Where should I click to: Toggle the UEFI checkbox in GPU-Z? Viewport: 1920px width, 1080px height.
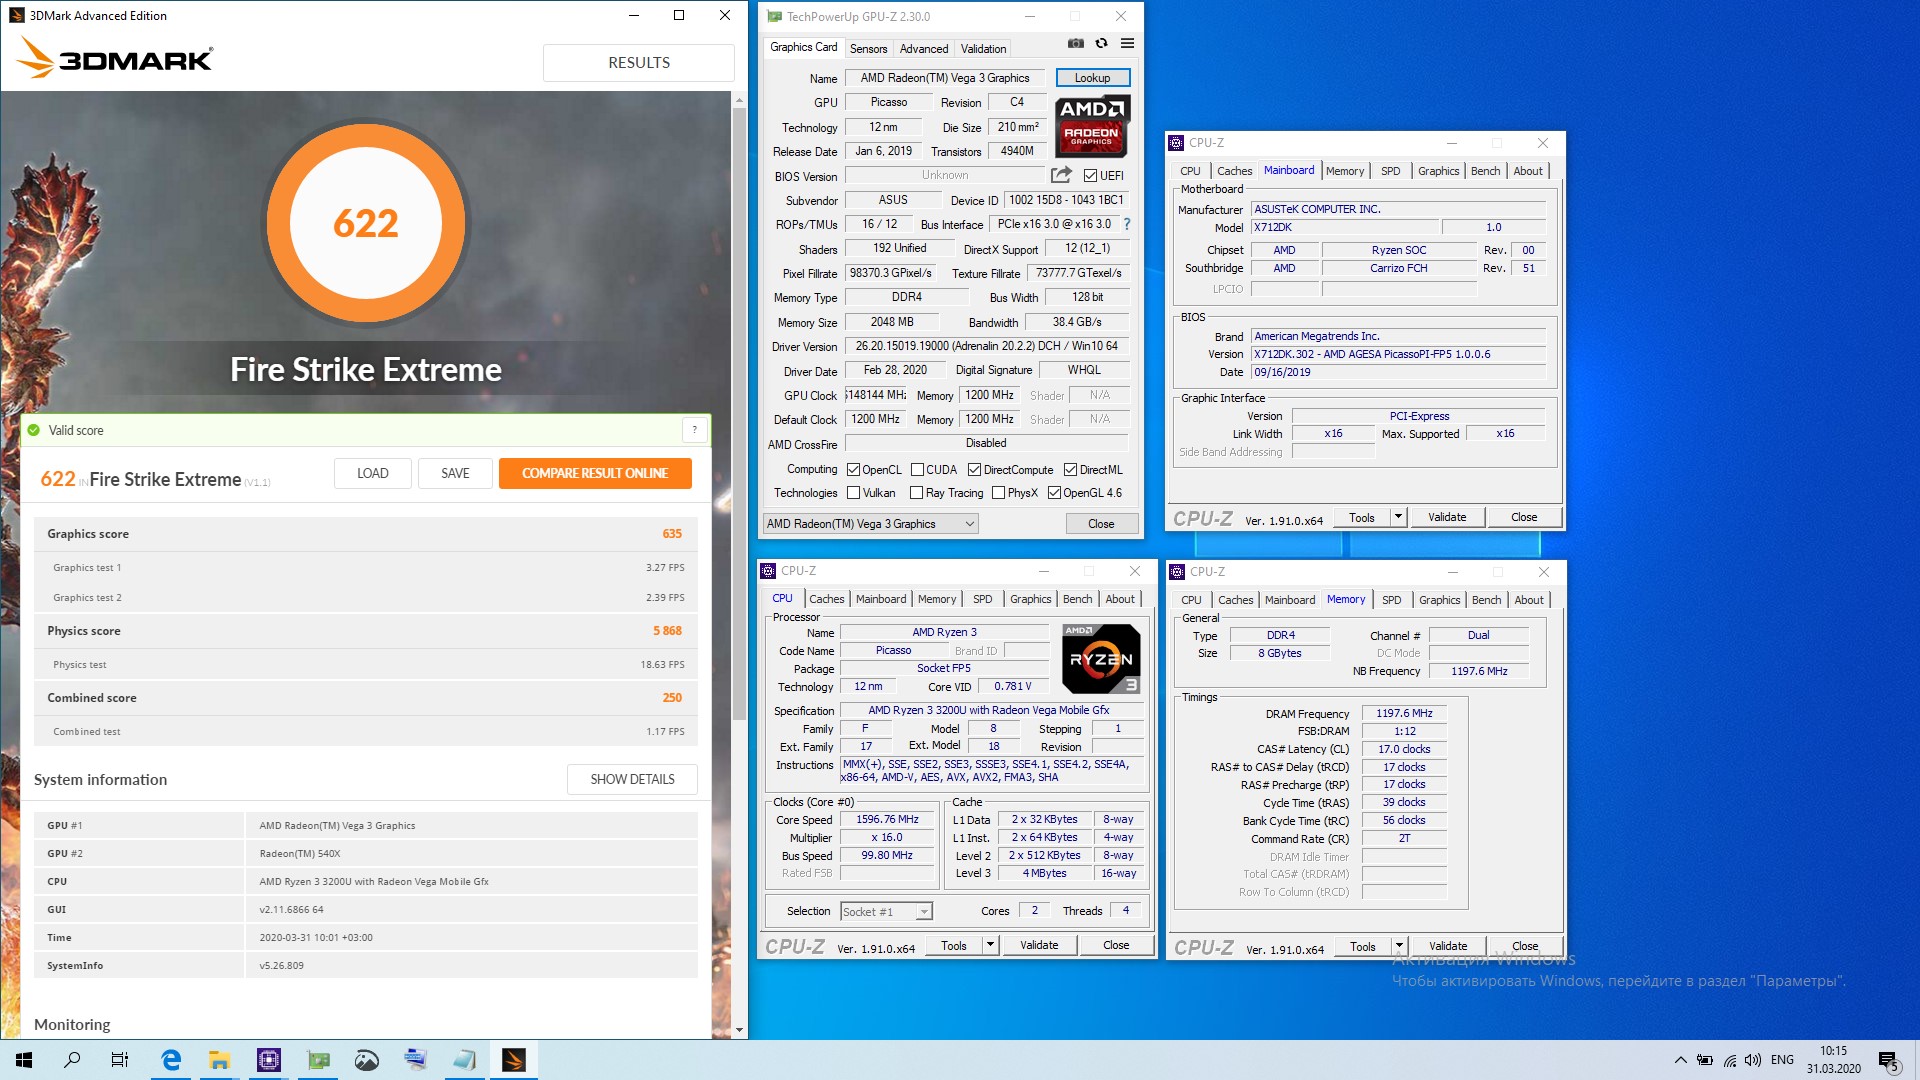pos(1090,175)
